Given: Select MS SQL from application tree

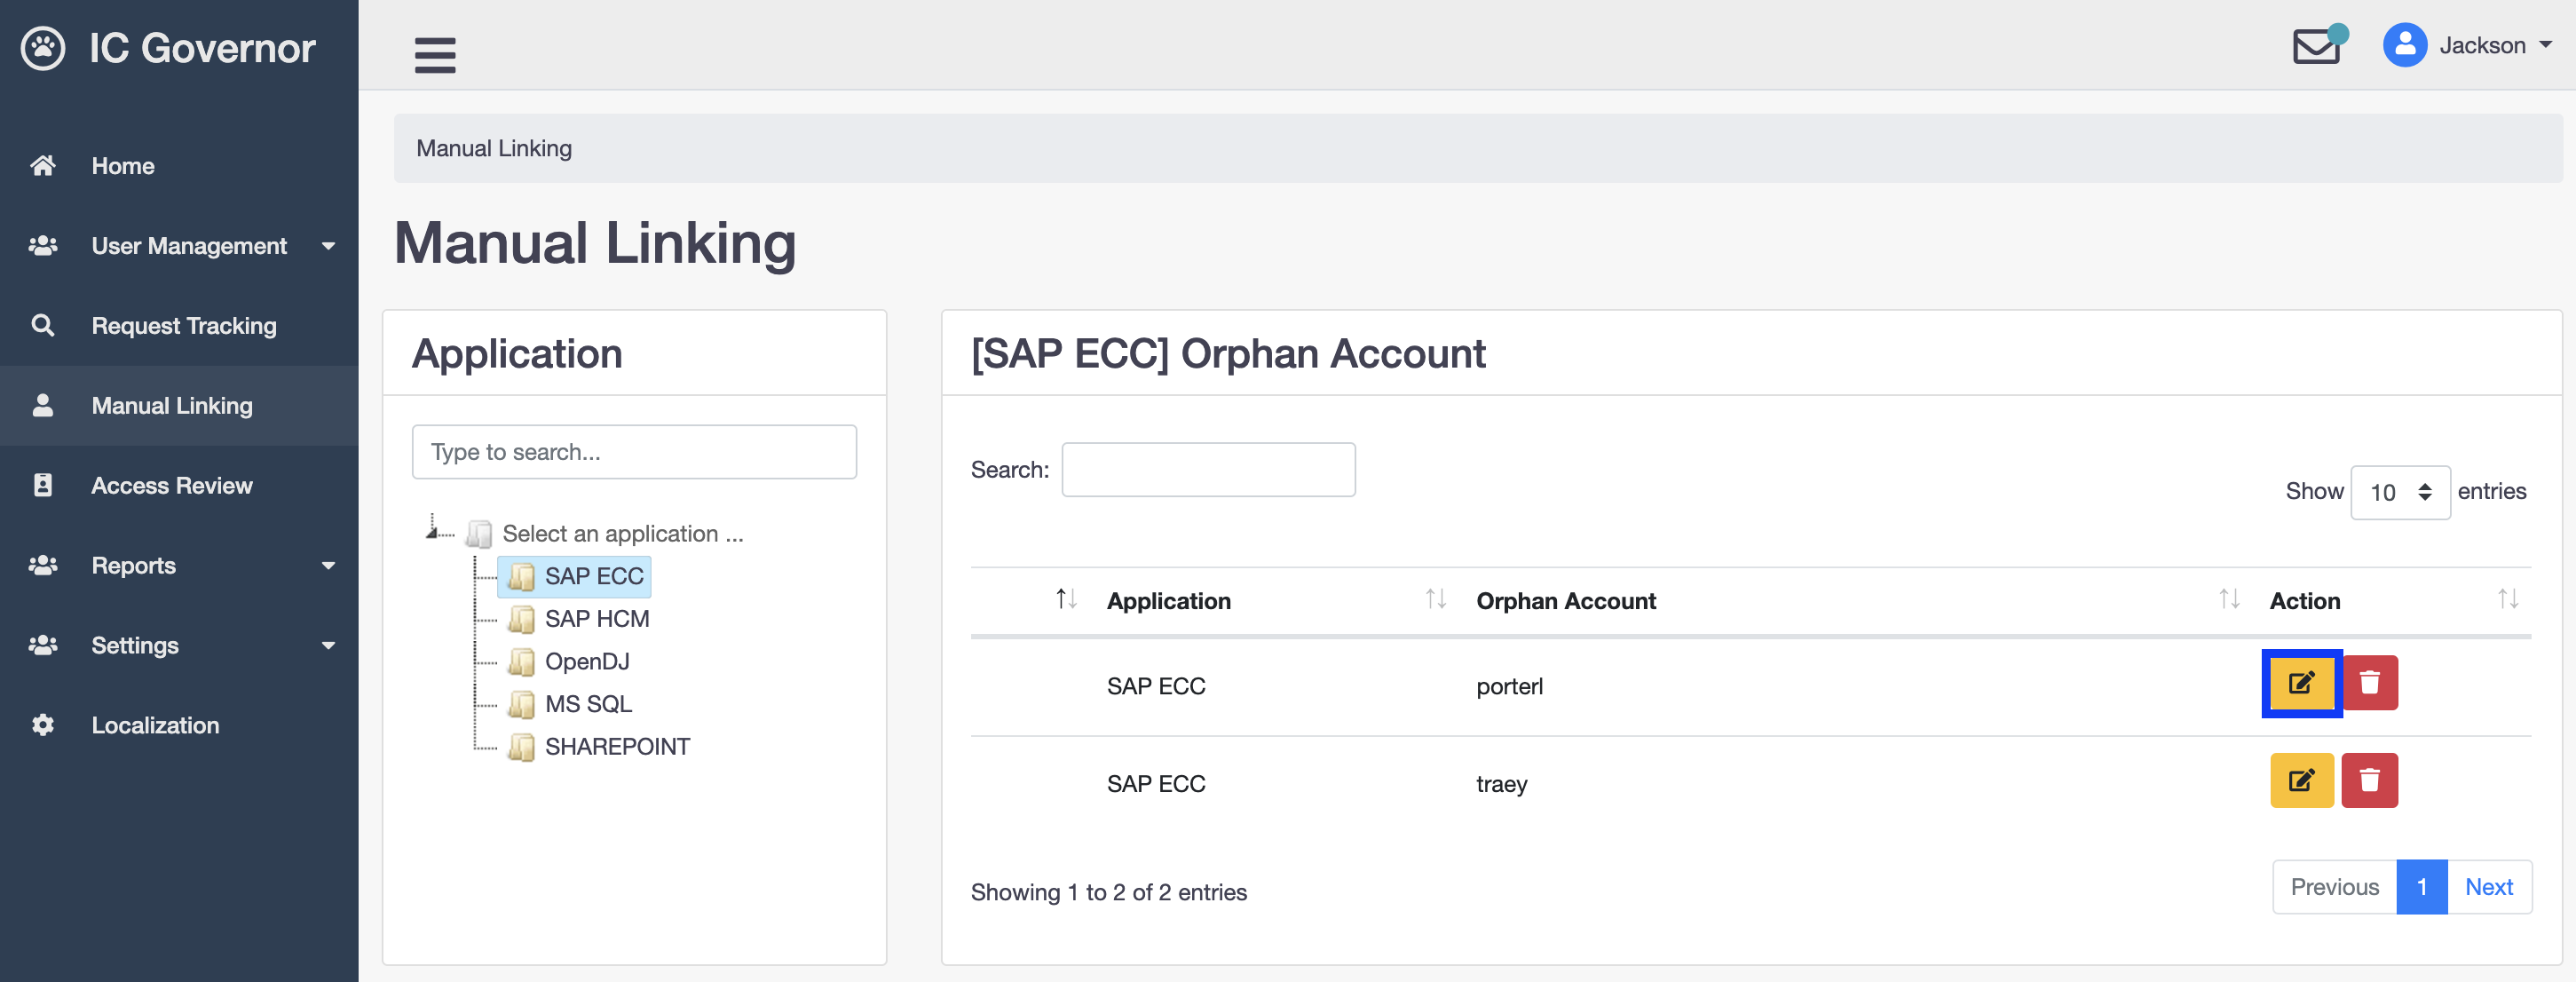Looking at the screenshot, I should click(589, 703).
